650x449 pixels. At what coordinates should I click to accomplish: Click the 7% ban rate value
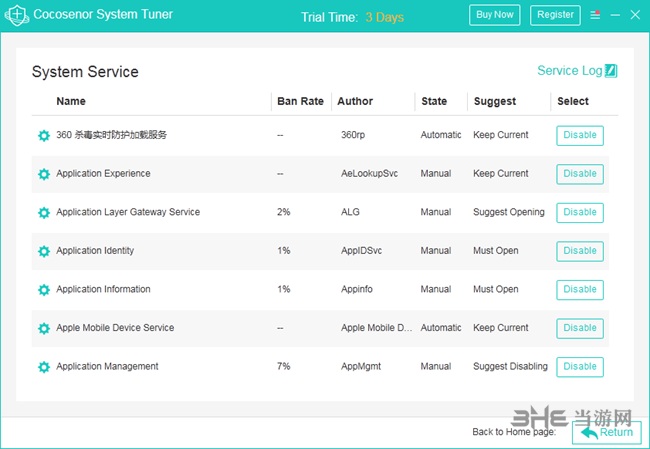coord(284,366)
